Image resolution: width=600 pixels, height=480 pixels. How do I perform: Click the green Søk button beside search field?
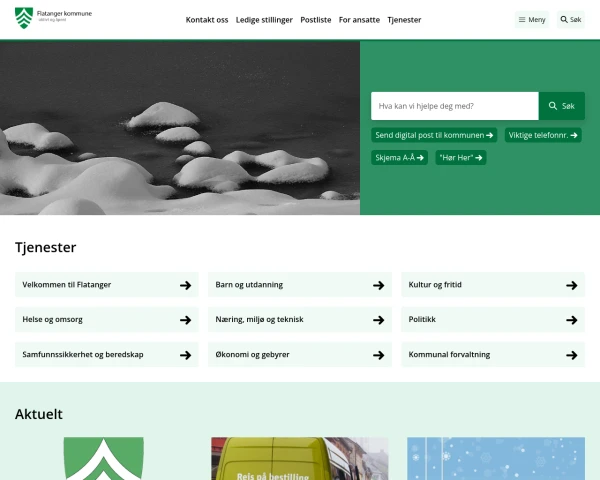561,106
